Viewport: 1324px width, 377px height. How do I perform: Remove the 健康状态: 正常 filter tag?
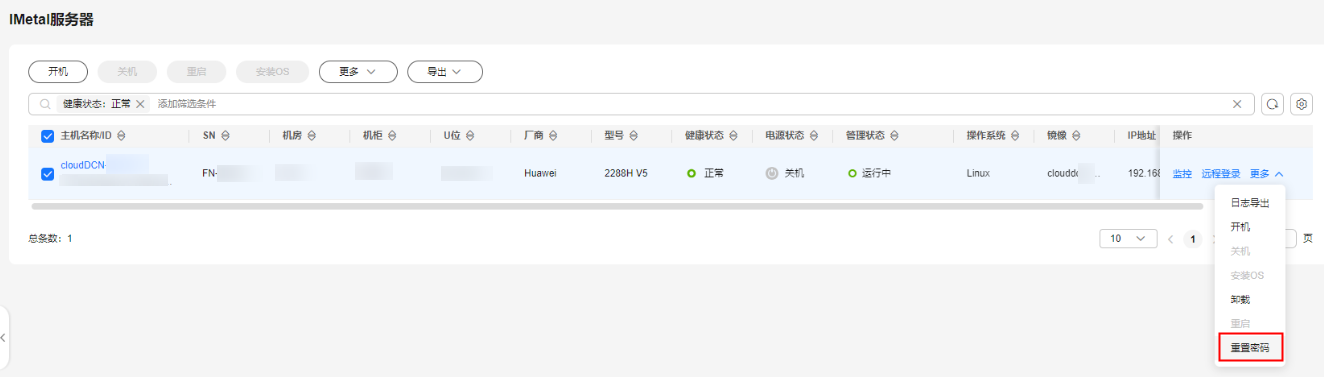(x=140, y=104)
